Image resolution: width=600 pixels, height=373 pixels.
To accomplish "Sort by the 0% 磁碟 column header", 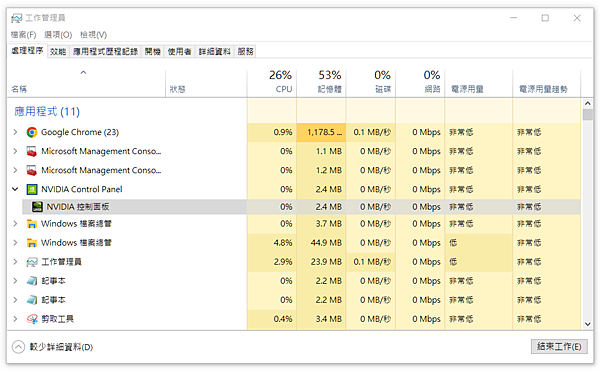I will (370, 83).
